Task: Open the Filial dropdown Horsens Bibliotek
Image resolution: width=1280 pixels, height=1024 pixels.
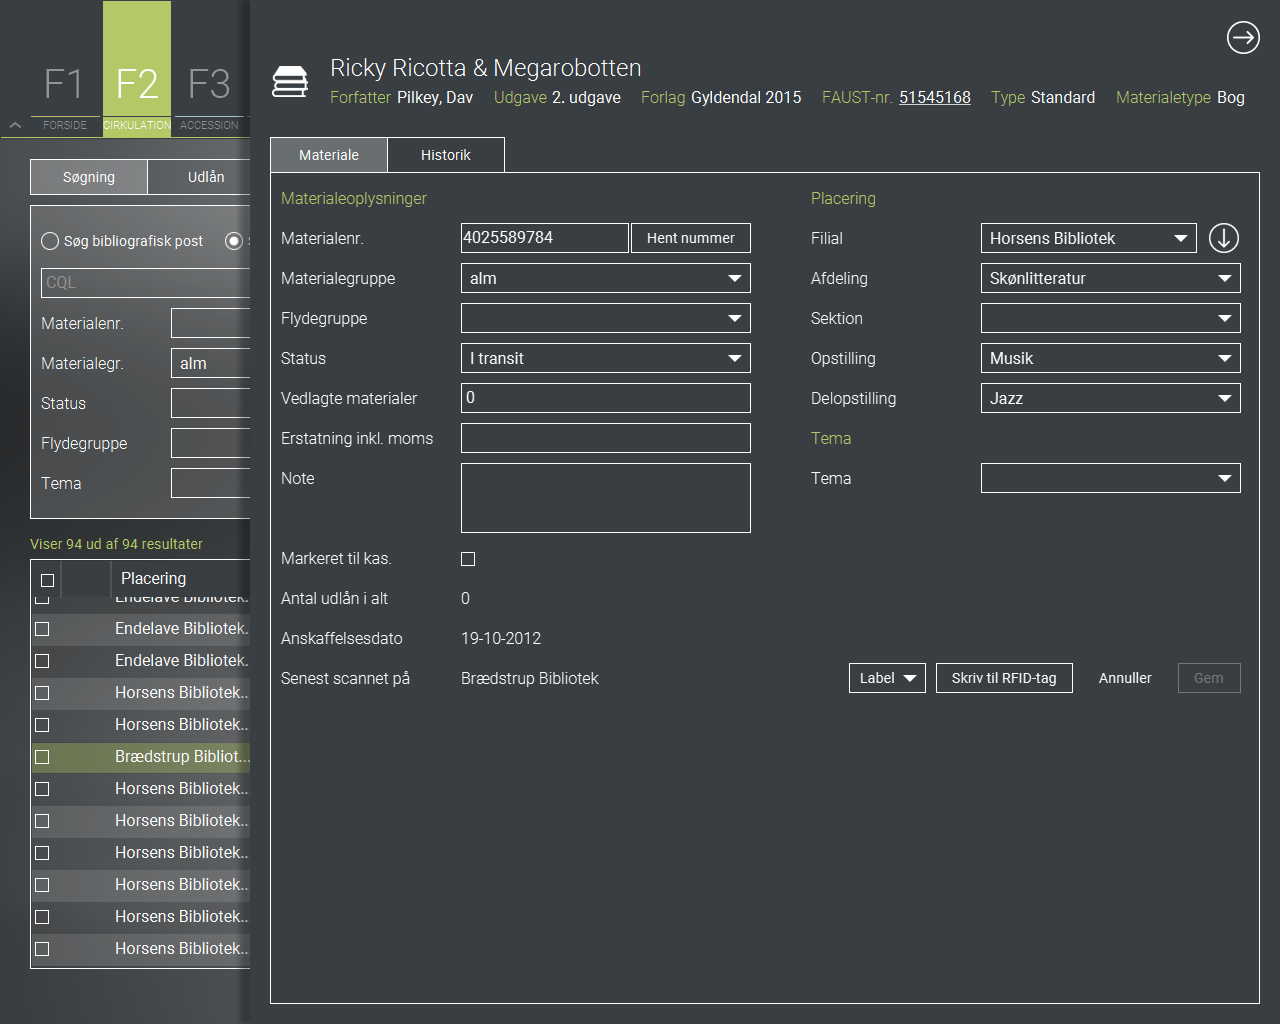Action: pos(1089,238)
